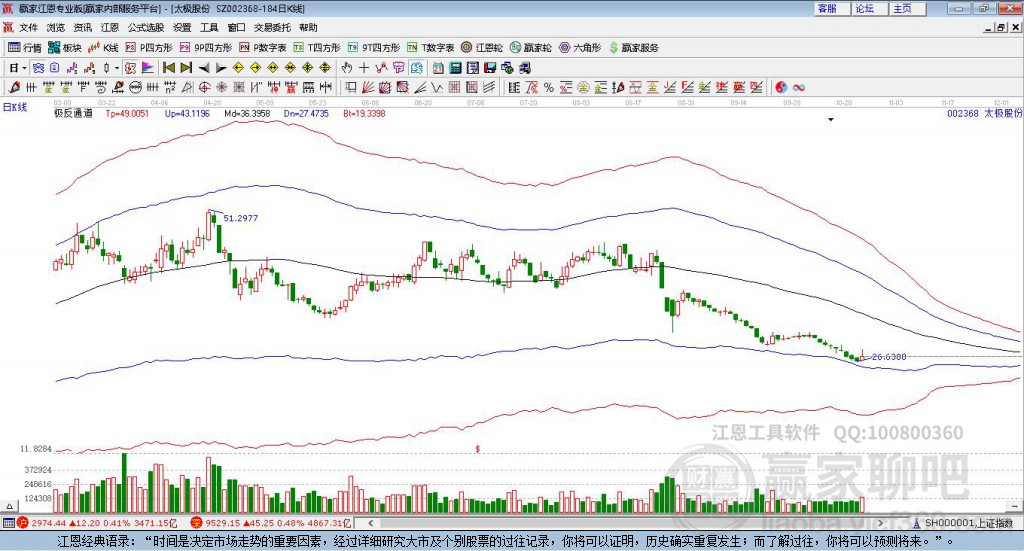Image resolution: width=1024 pixels, height=551 pixels.
Task: Click the truck icon in toolbar
Action: tap(524, 68)
